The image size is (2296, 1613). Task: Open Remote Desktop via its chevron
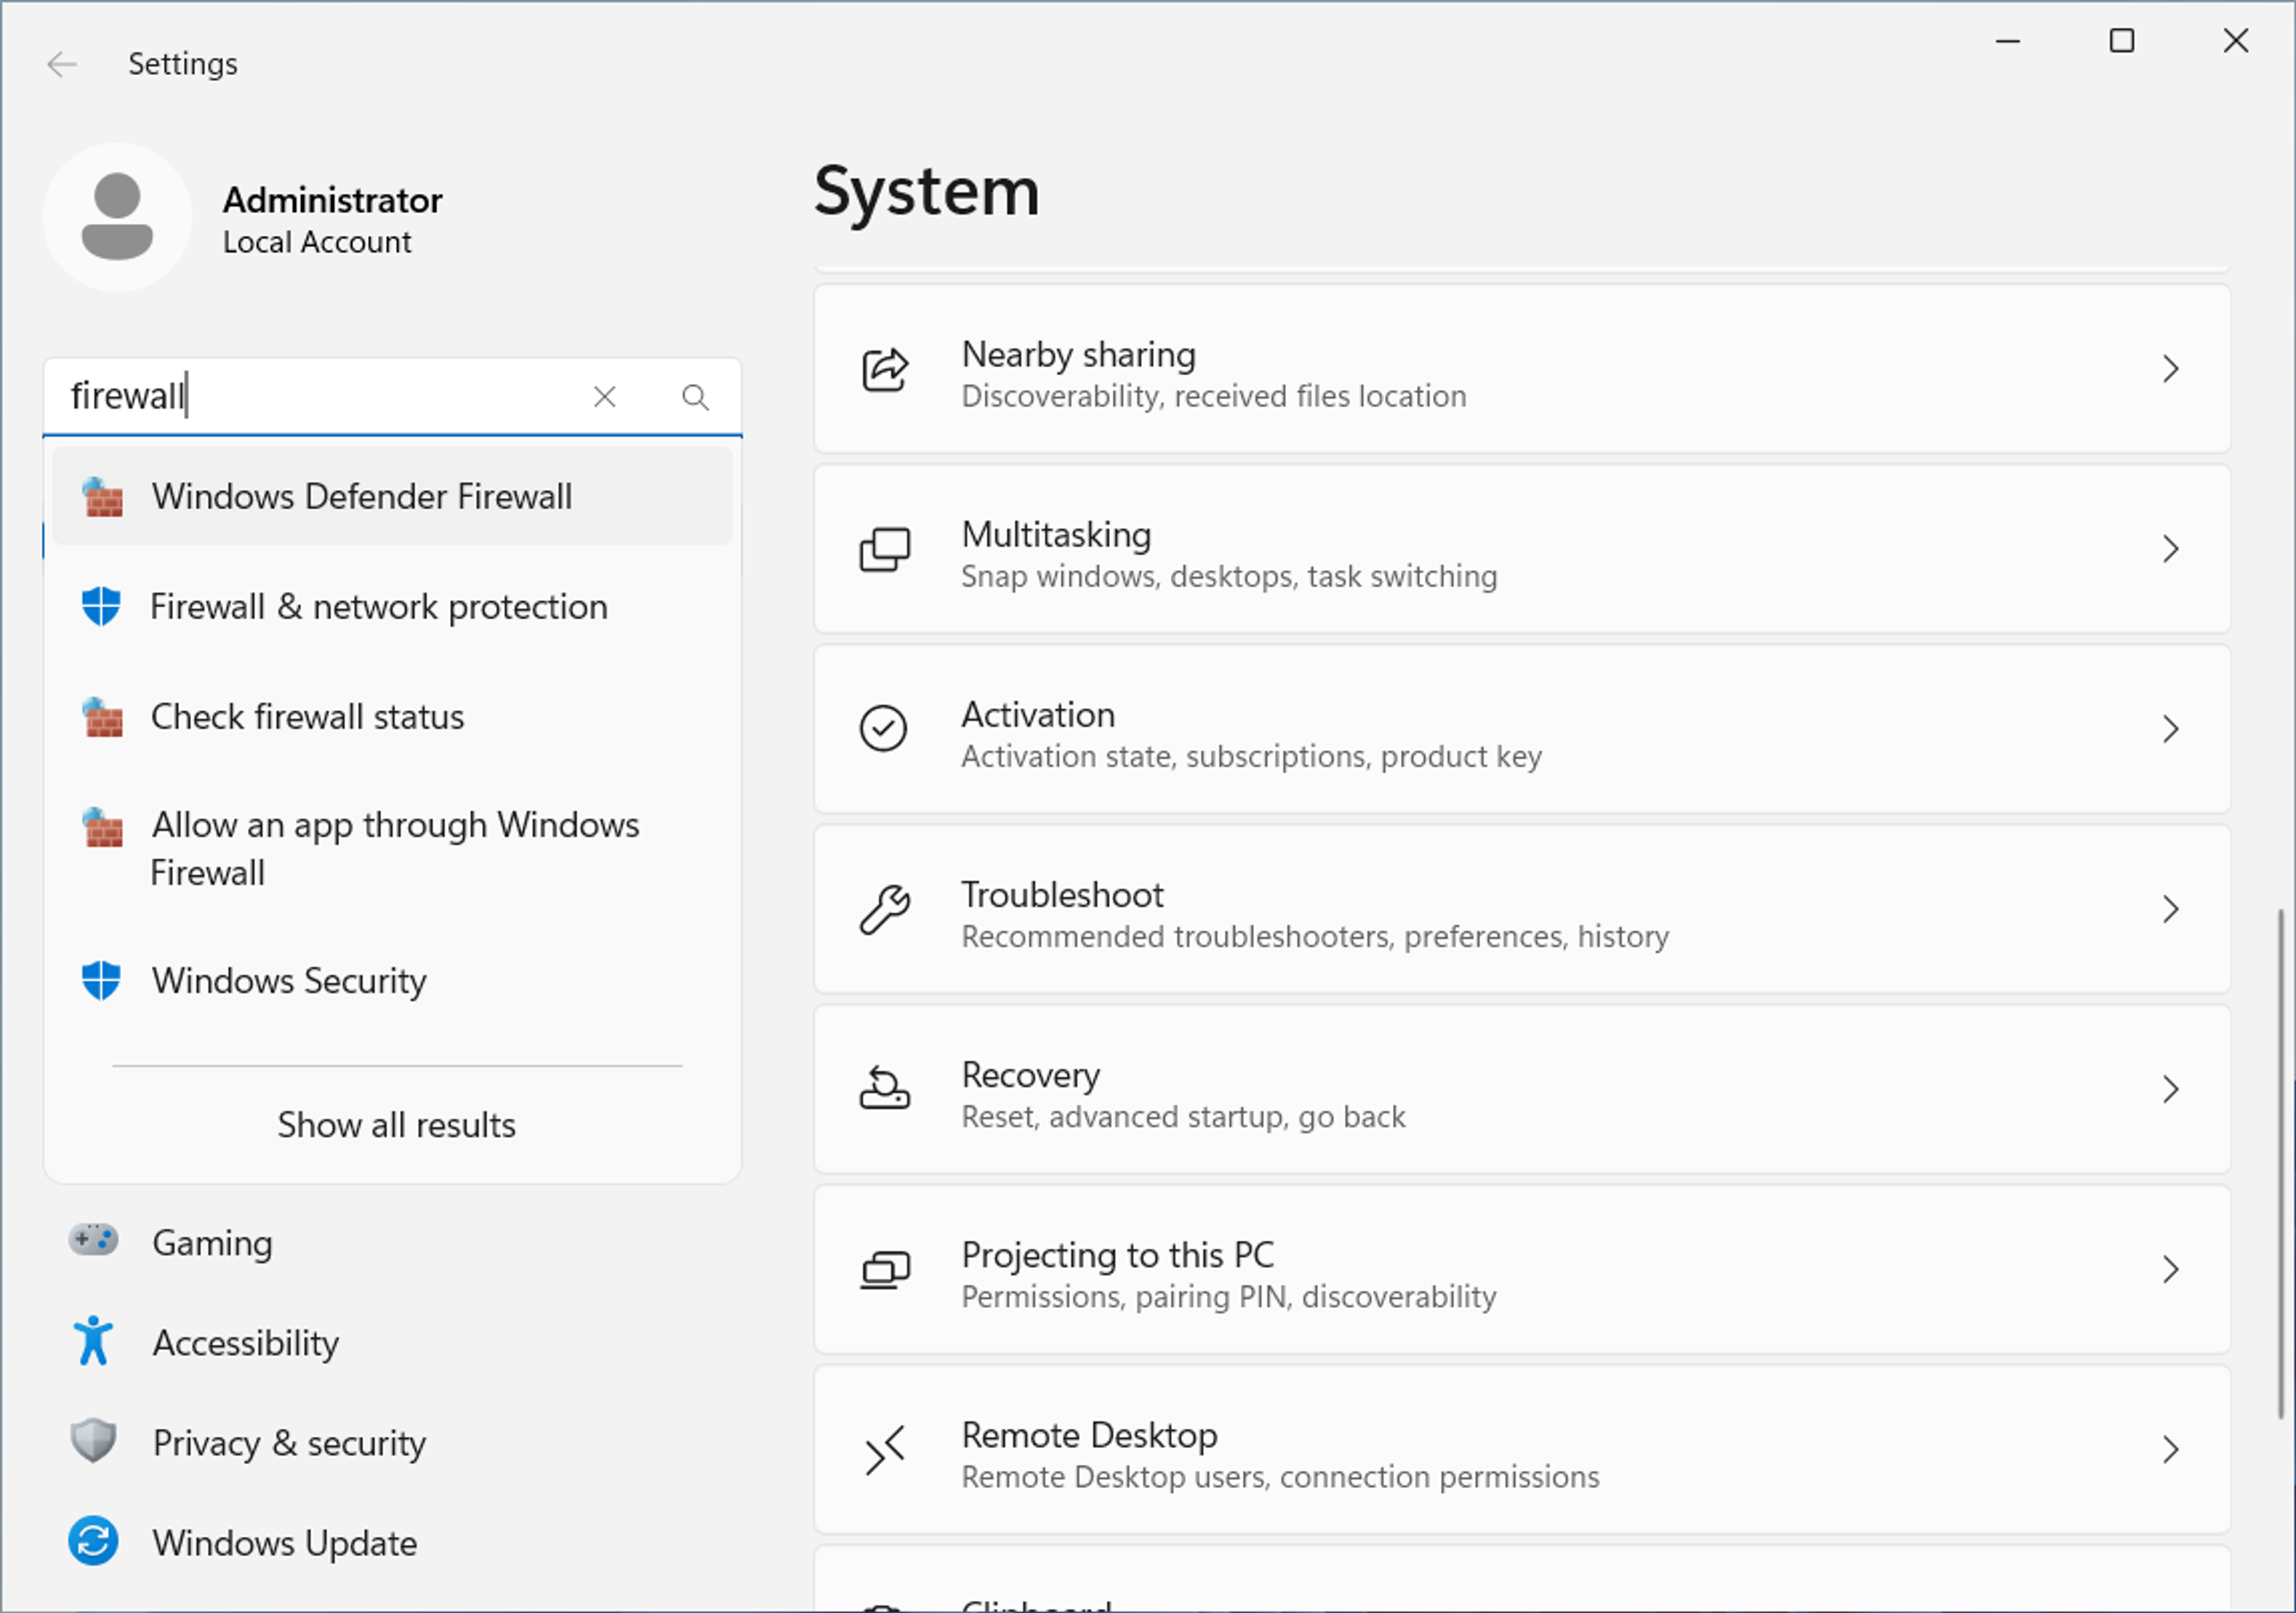(x=2170, y=1449)
